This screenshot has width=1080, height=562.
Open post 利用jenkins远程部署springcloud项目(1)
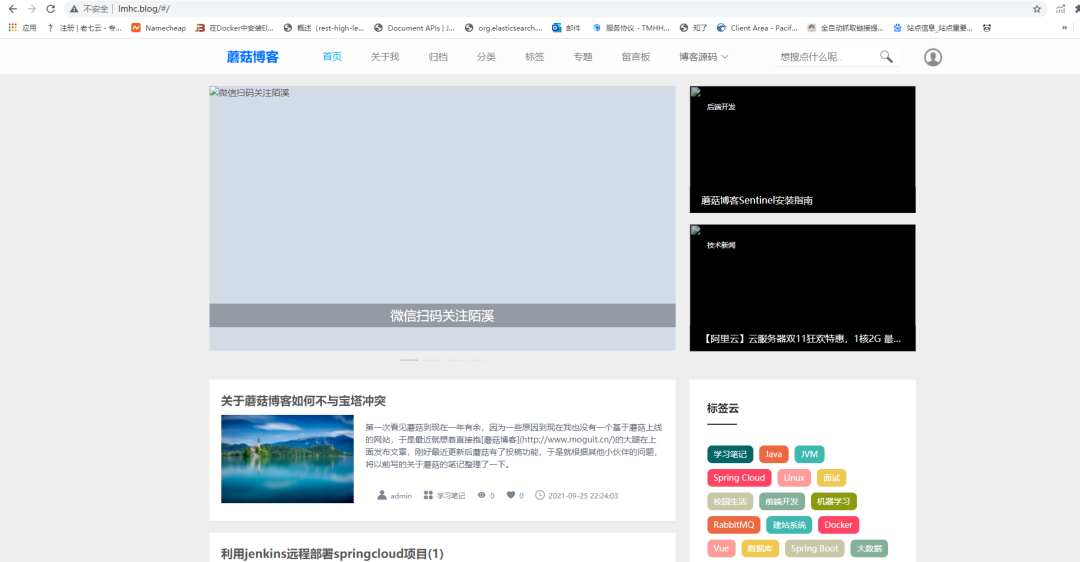pos(332,554)
